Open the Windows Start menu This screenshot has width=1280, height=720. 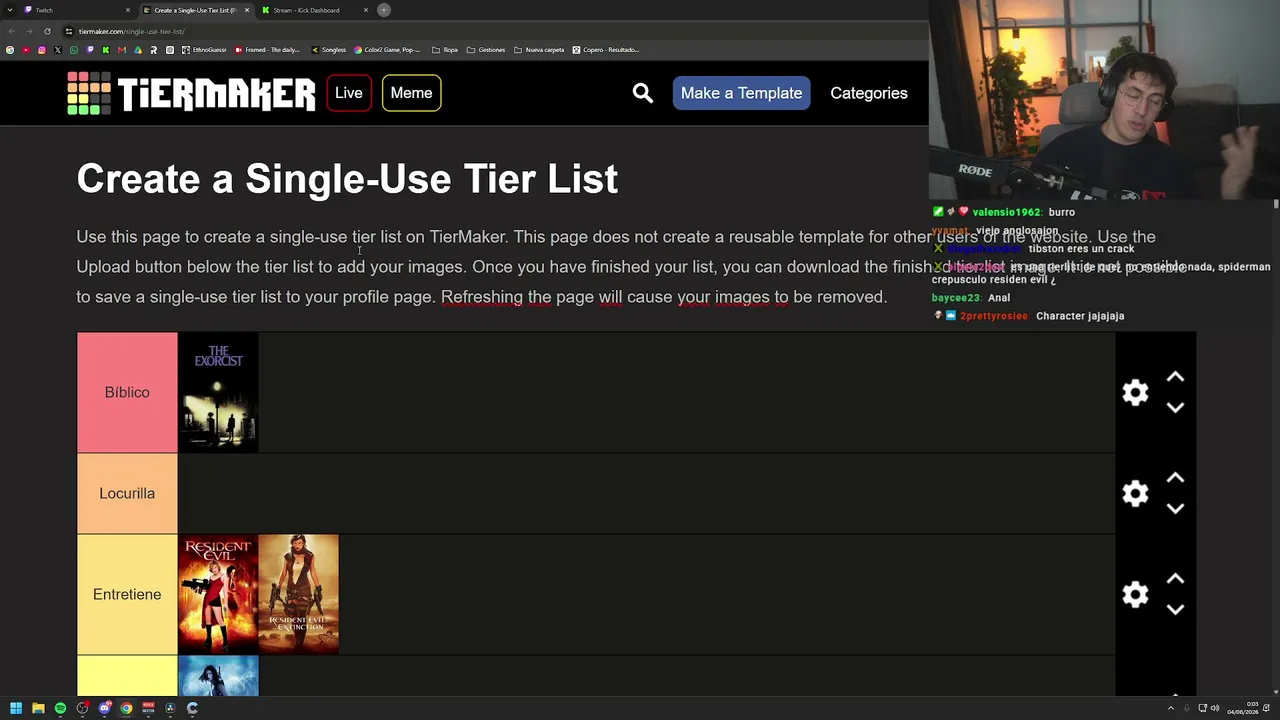[16, 708]
